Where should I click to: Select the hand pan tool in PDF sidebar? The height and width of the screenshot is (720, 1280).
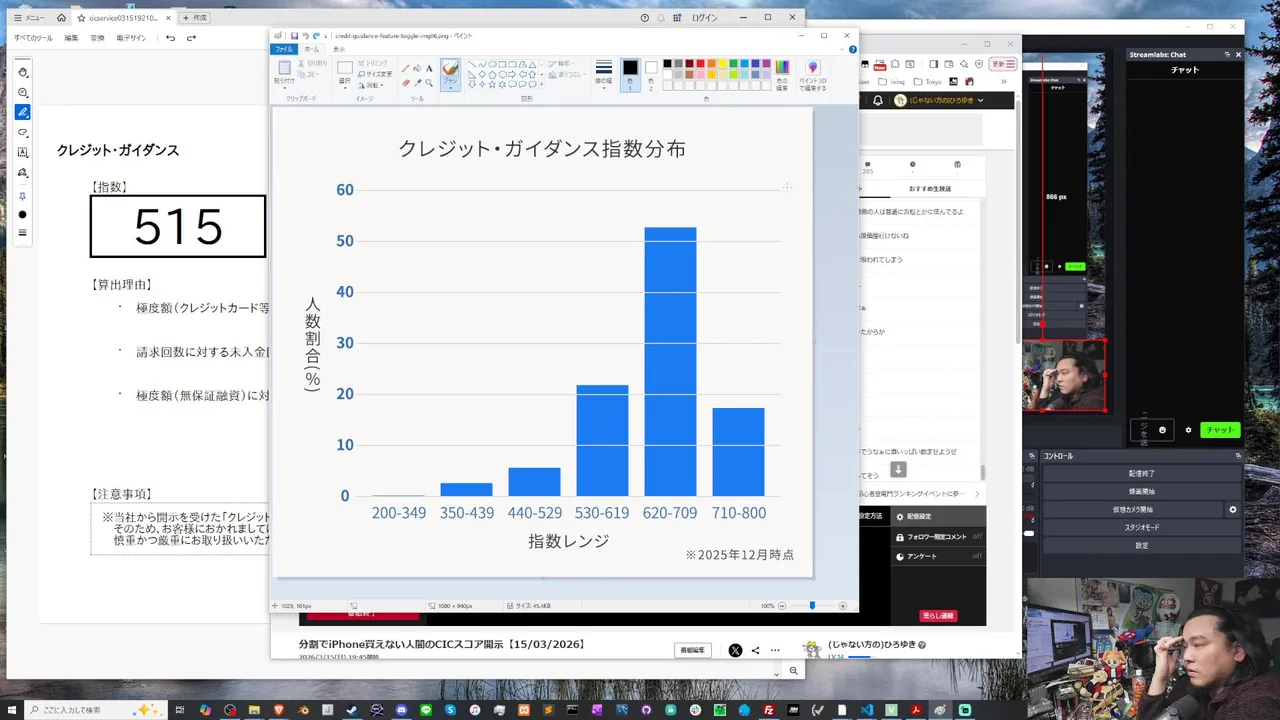tap(23, 73)
